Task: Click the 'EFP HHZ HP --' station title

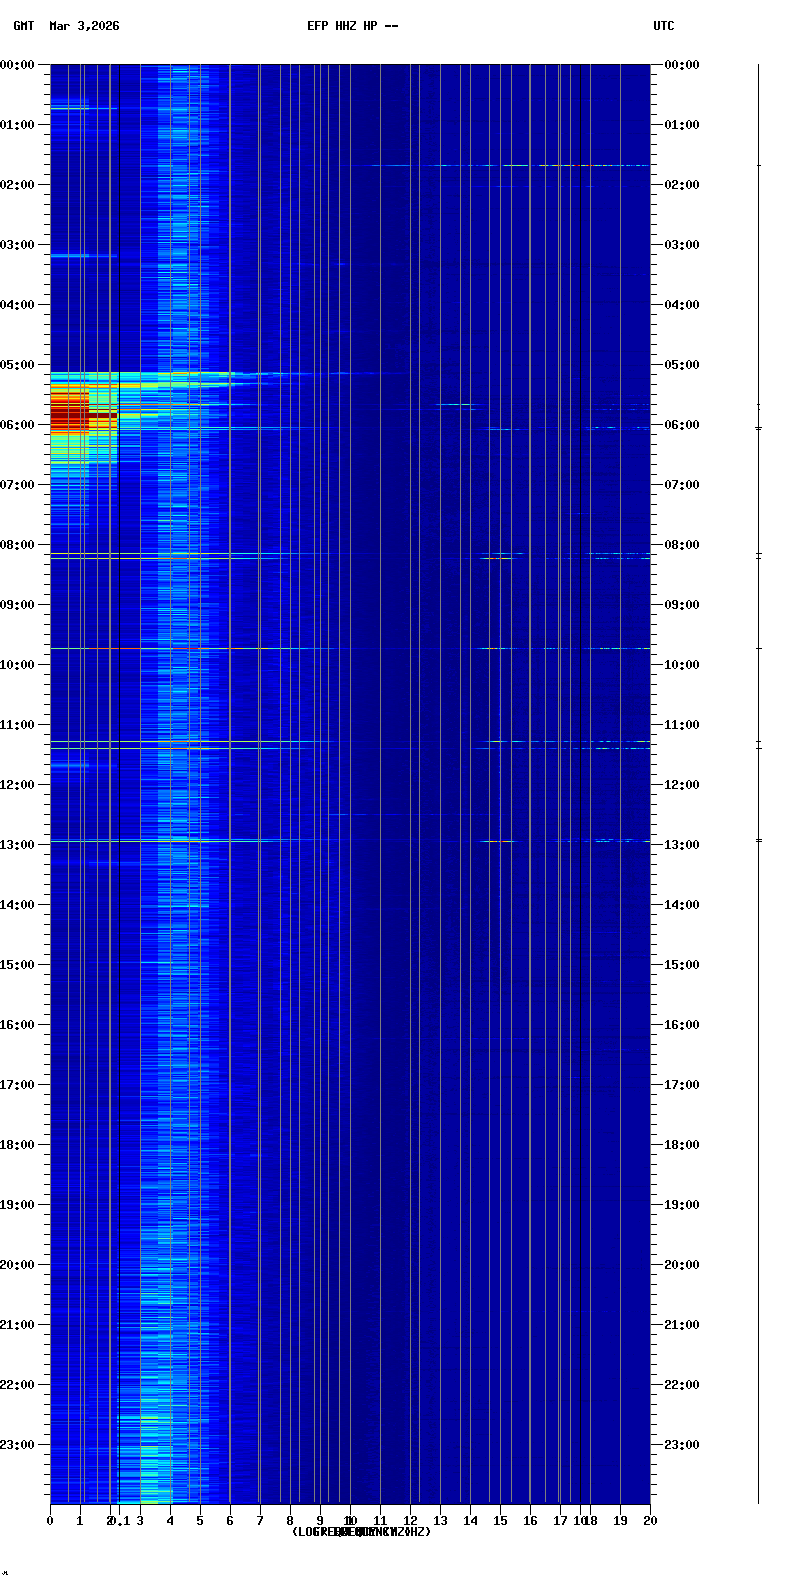Action: [x=352, y=26]
